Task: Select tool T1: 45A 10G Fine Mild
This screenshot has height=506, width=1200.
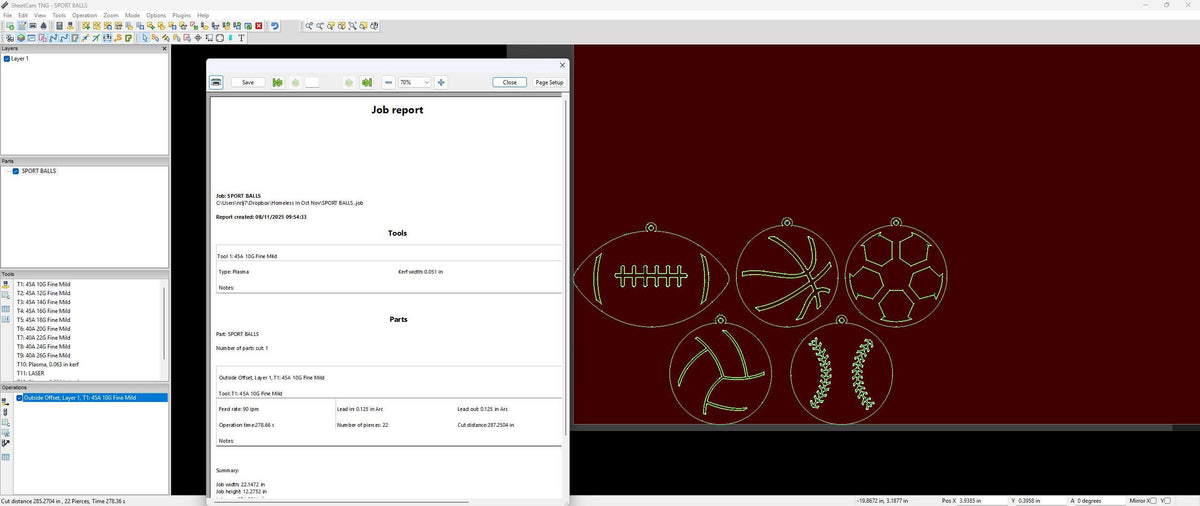Action: pos(43,284)
